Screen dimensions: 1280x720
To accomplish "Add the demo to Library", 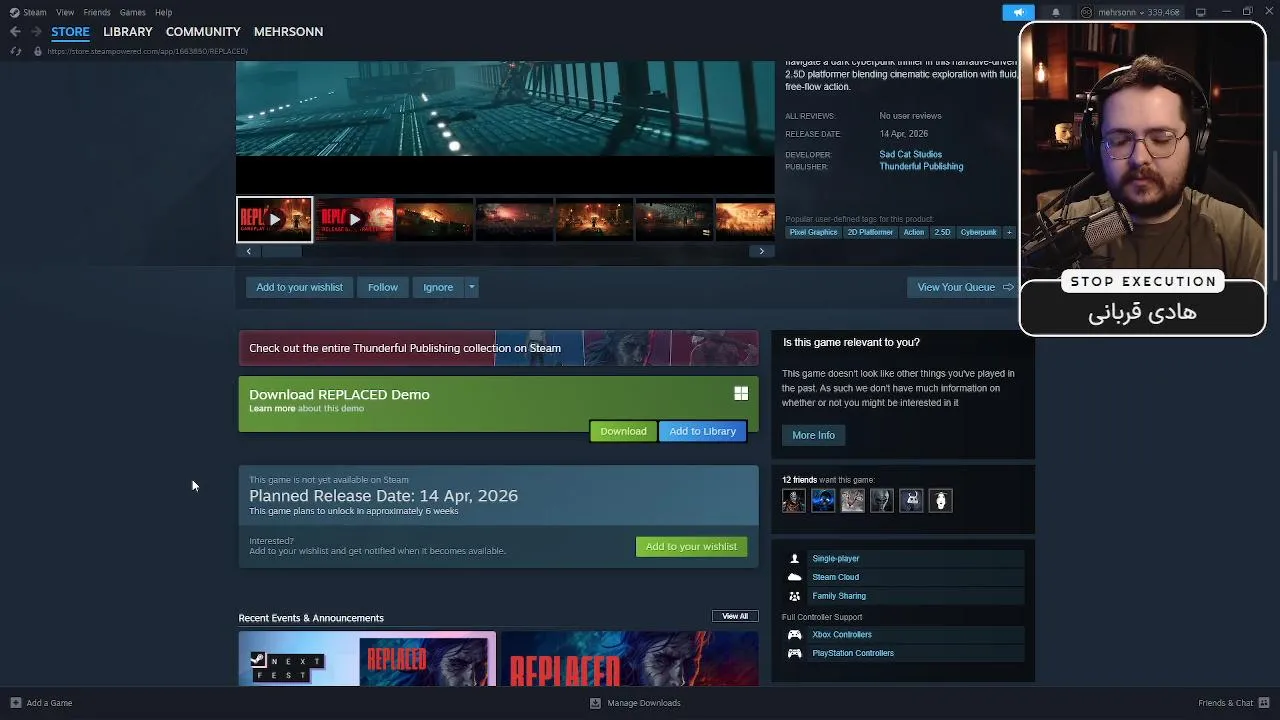I will point(702,431).
